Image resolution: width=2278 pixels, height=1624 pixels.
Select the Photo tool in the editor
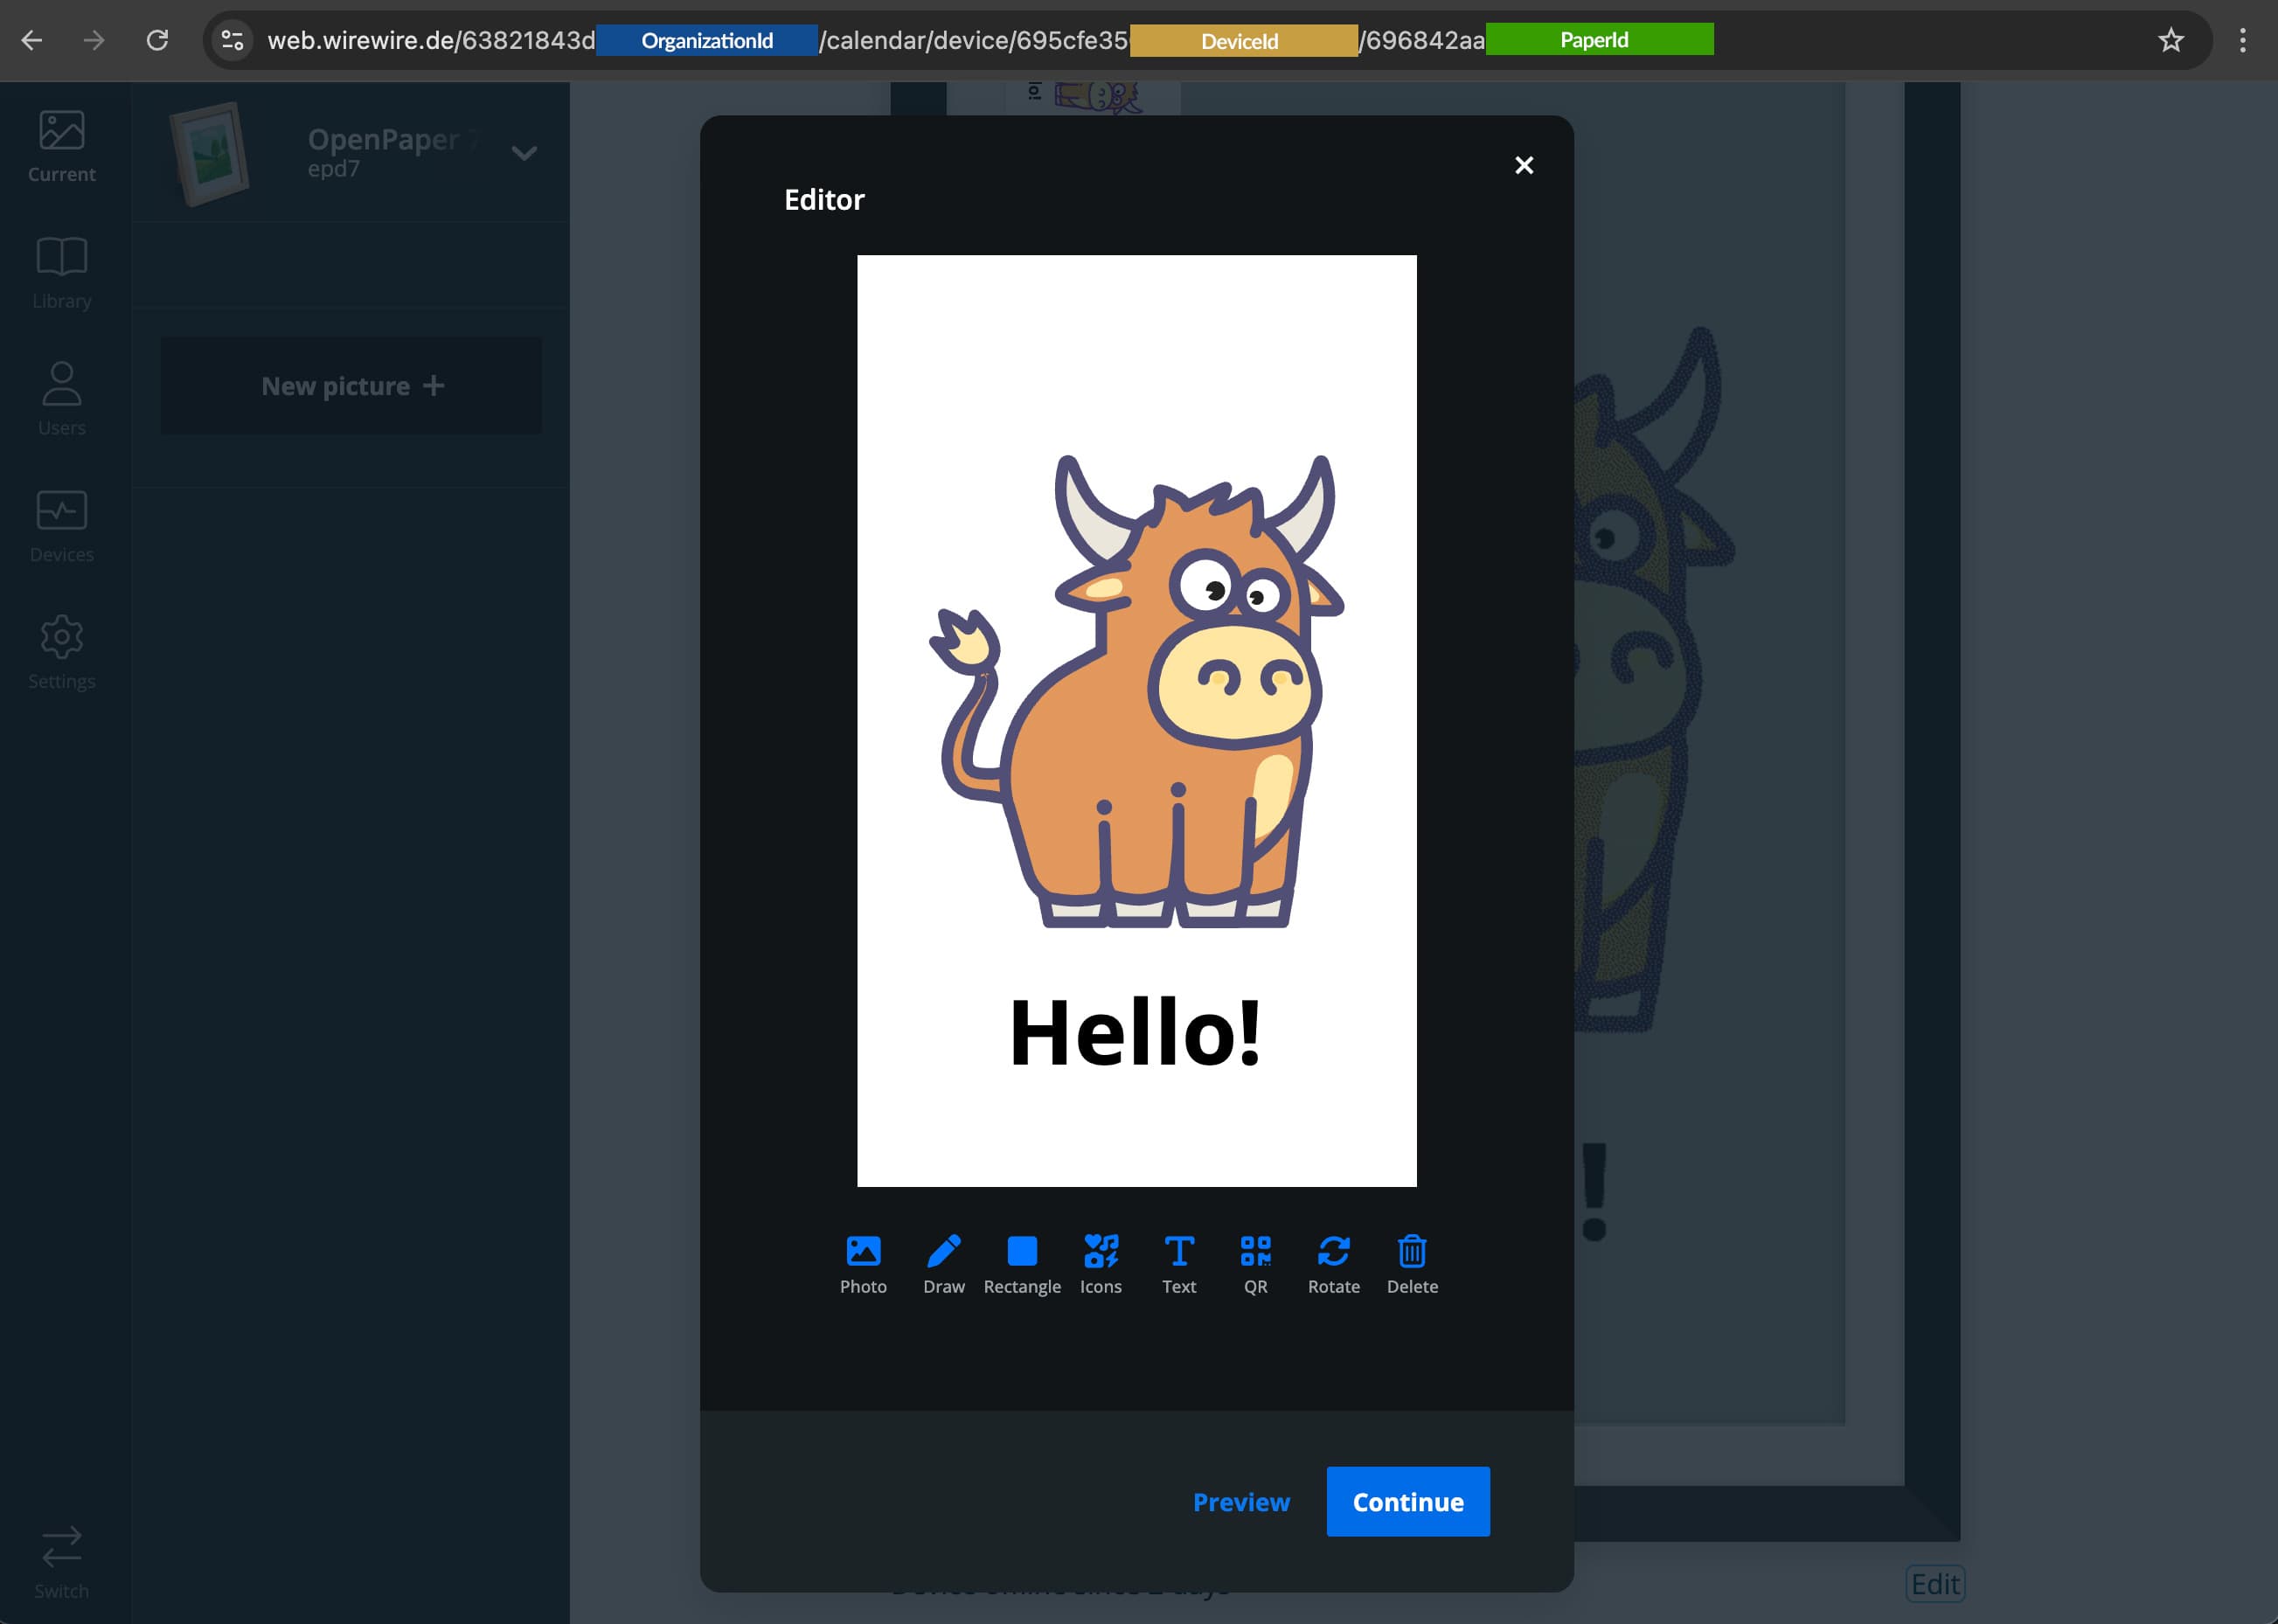pyautogui.click(x=862, y=1262)
